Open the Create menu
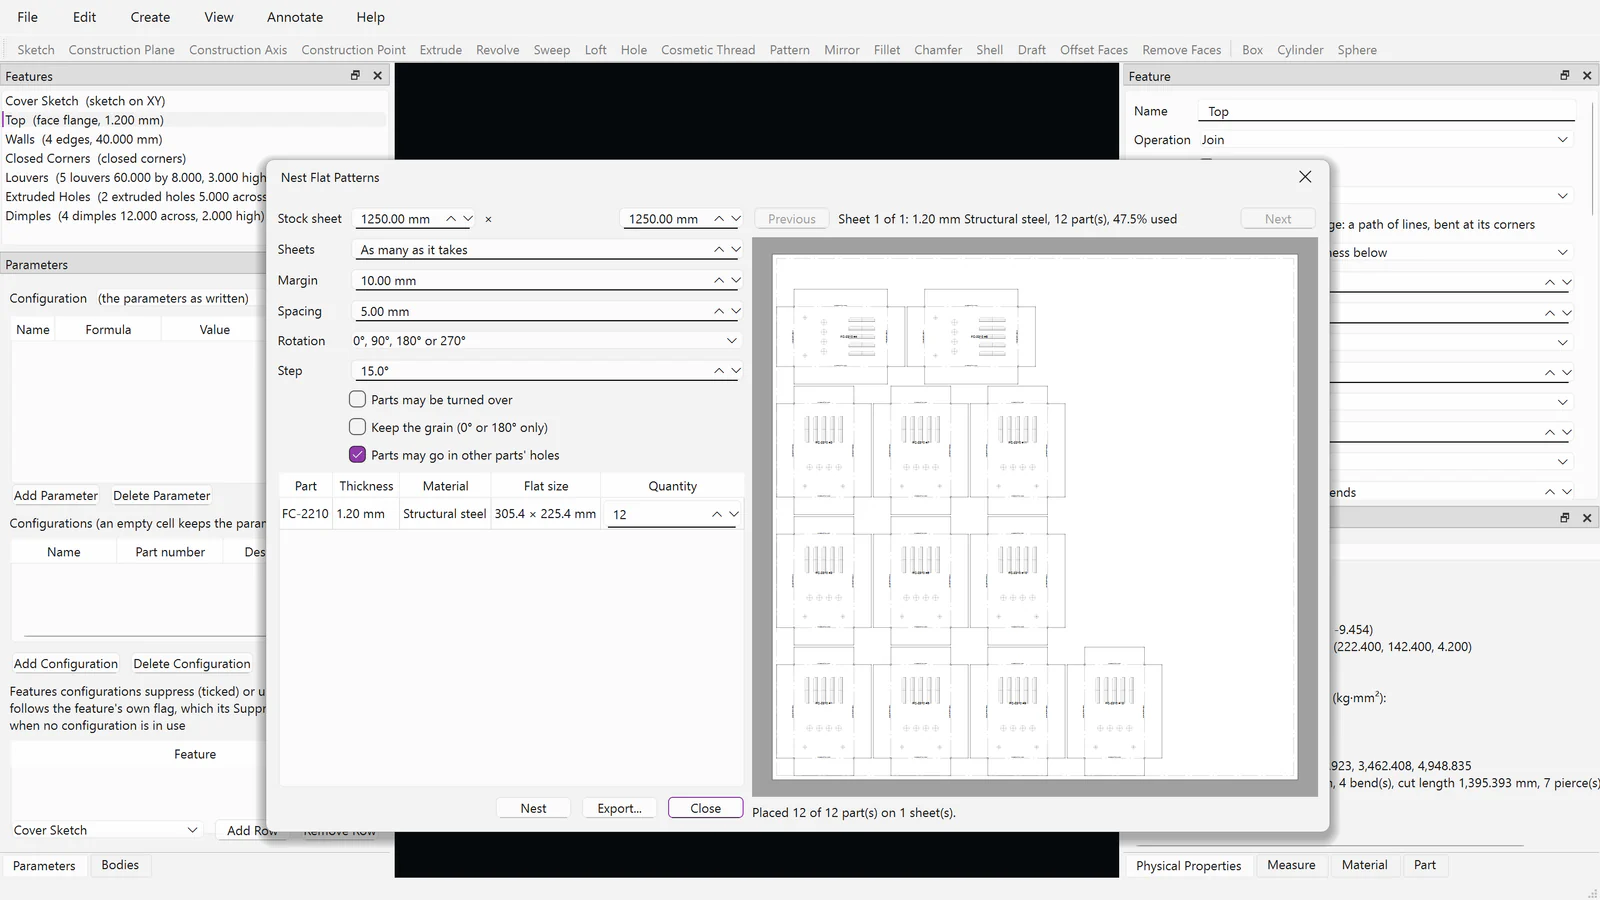The image size is (1600, 900). (150, 17)
